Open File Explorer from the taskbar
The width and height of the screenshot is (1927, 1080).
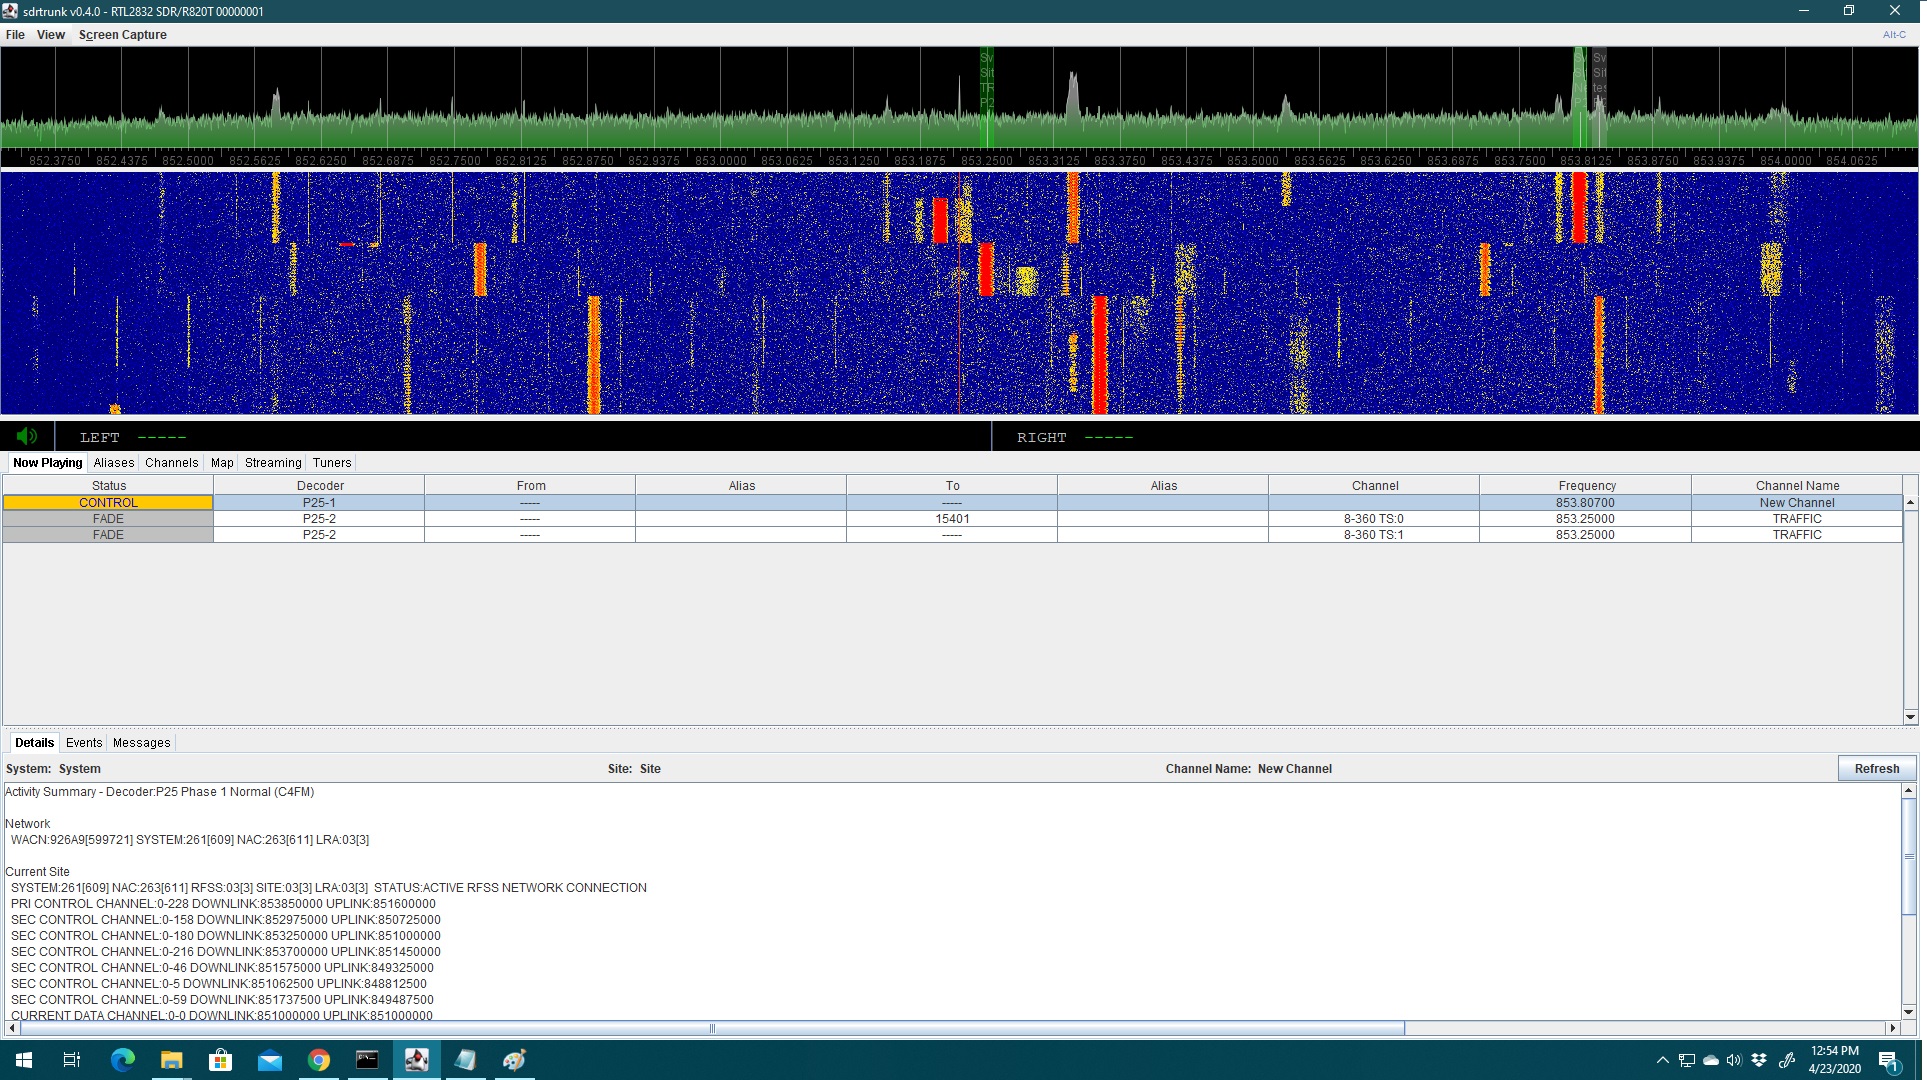point(171,1059)
